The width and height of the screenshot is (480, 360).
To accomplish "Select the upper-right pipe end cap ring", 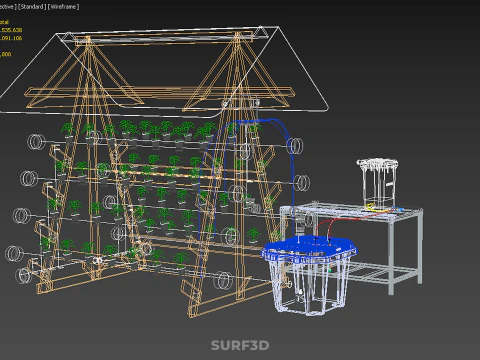I will (295, 146).
